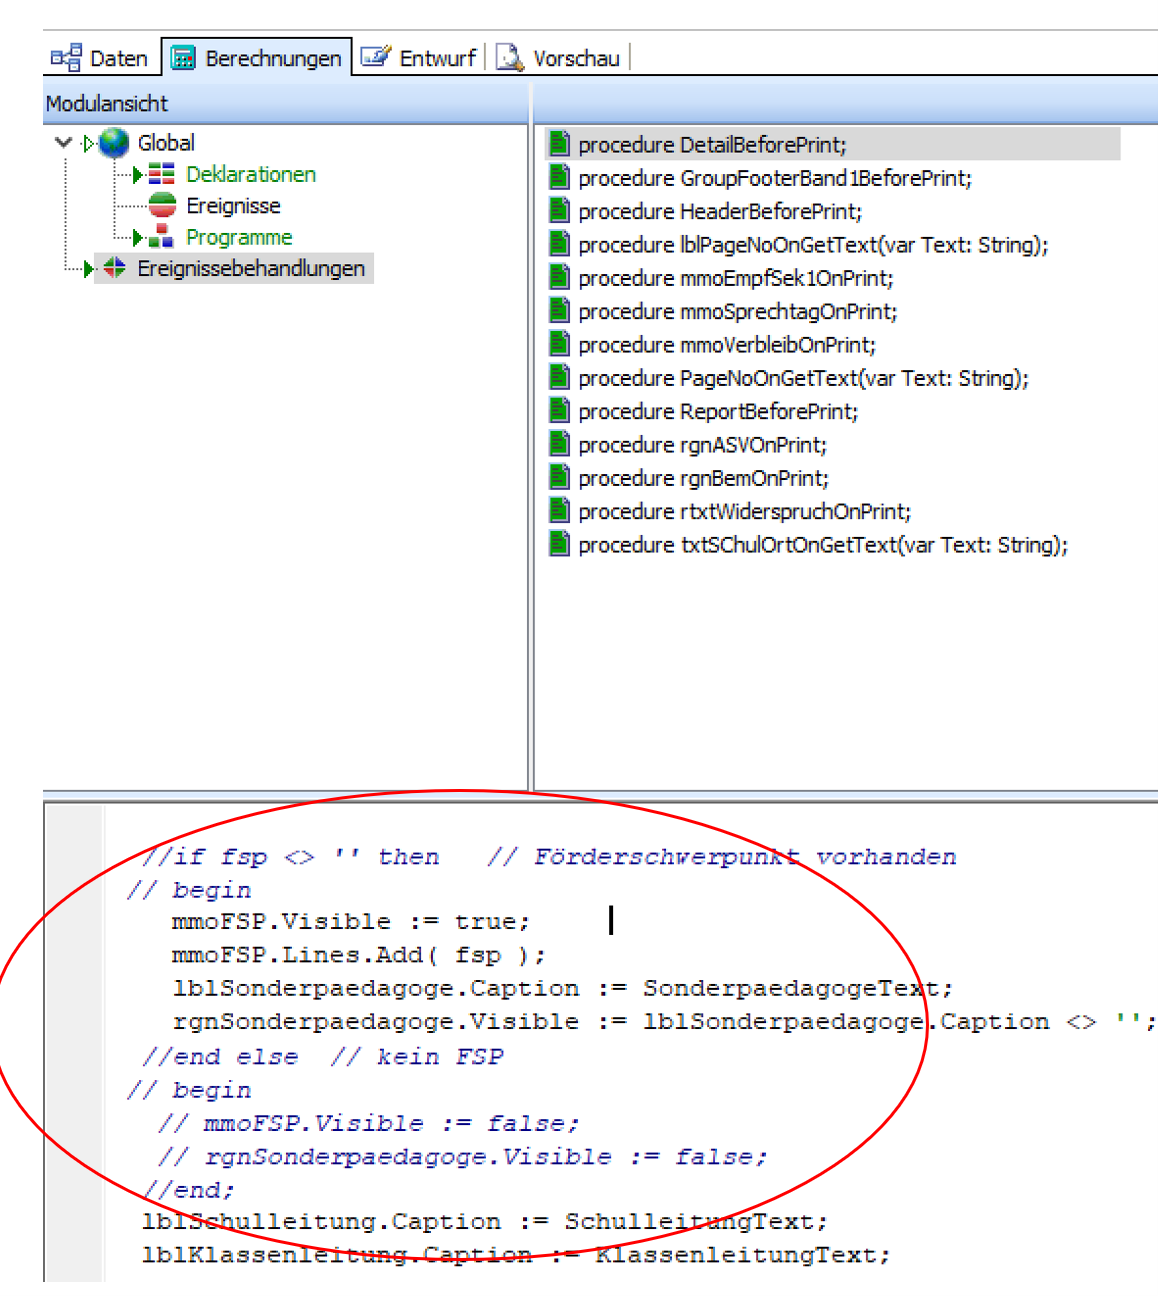Expand the Programme node arrow
This screenshot has width=1158, height=1296.
tap(138, 237)
